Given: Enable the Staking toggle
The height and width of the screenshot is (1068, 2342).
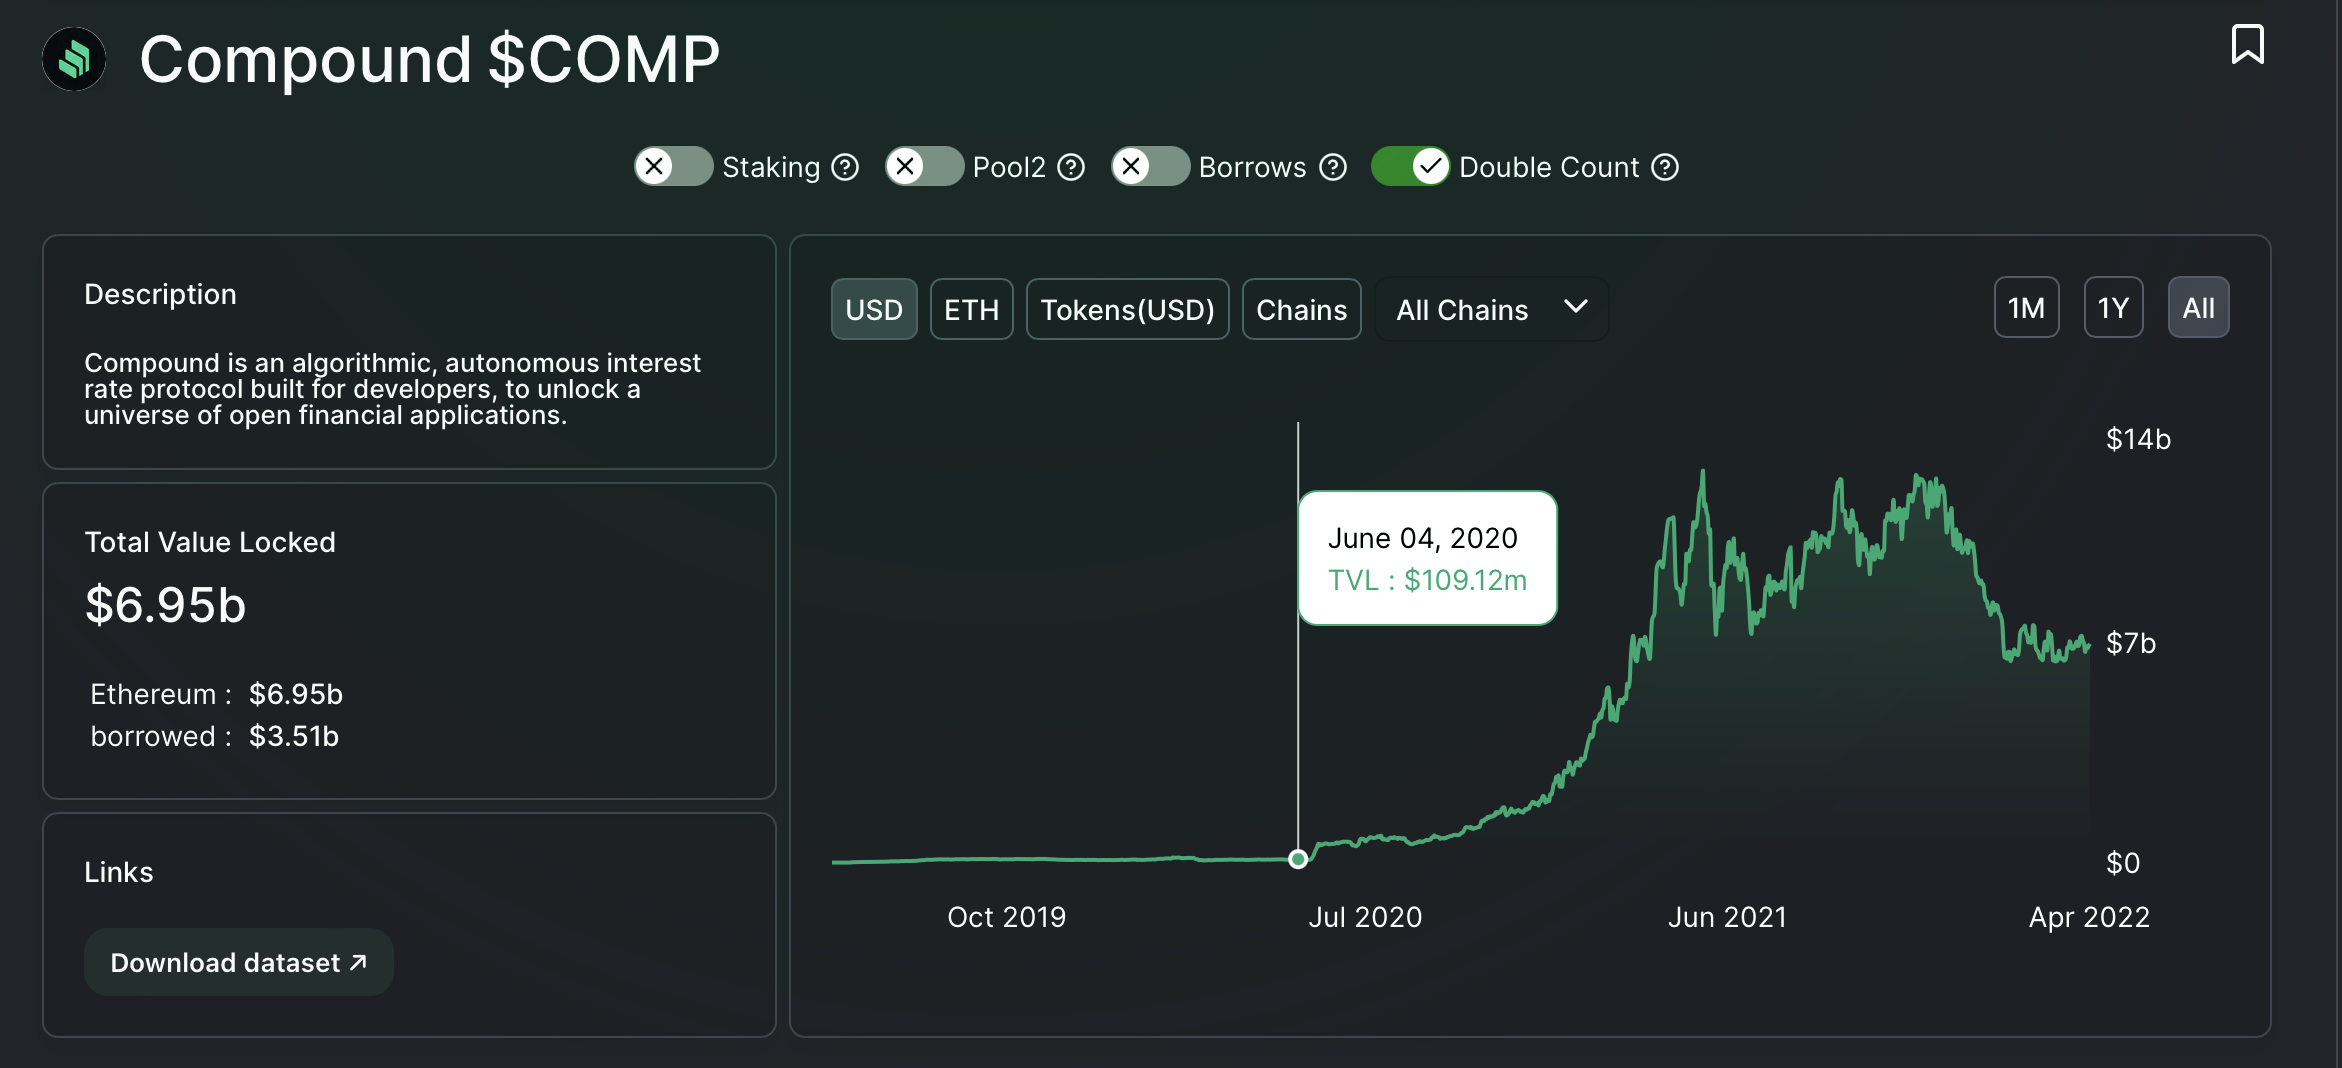Looking at the screenshot, I should [673, 166].
